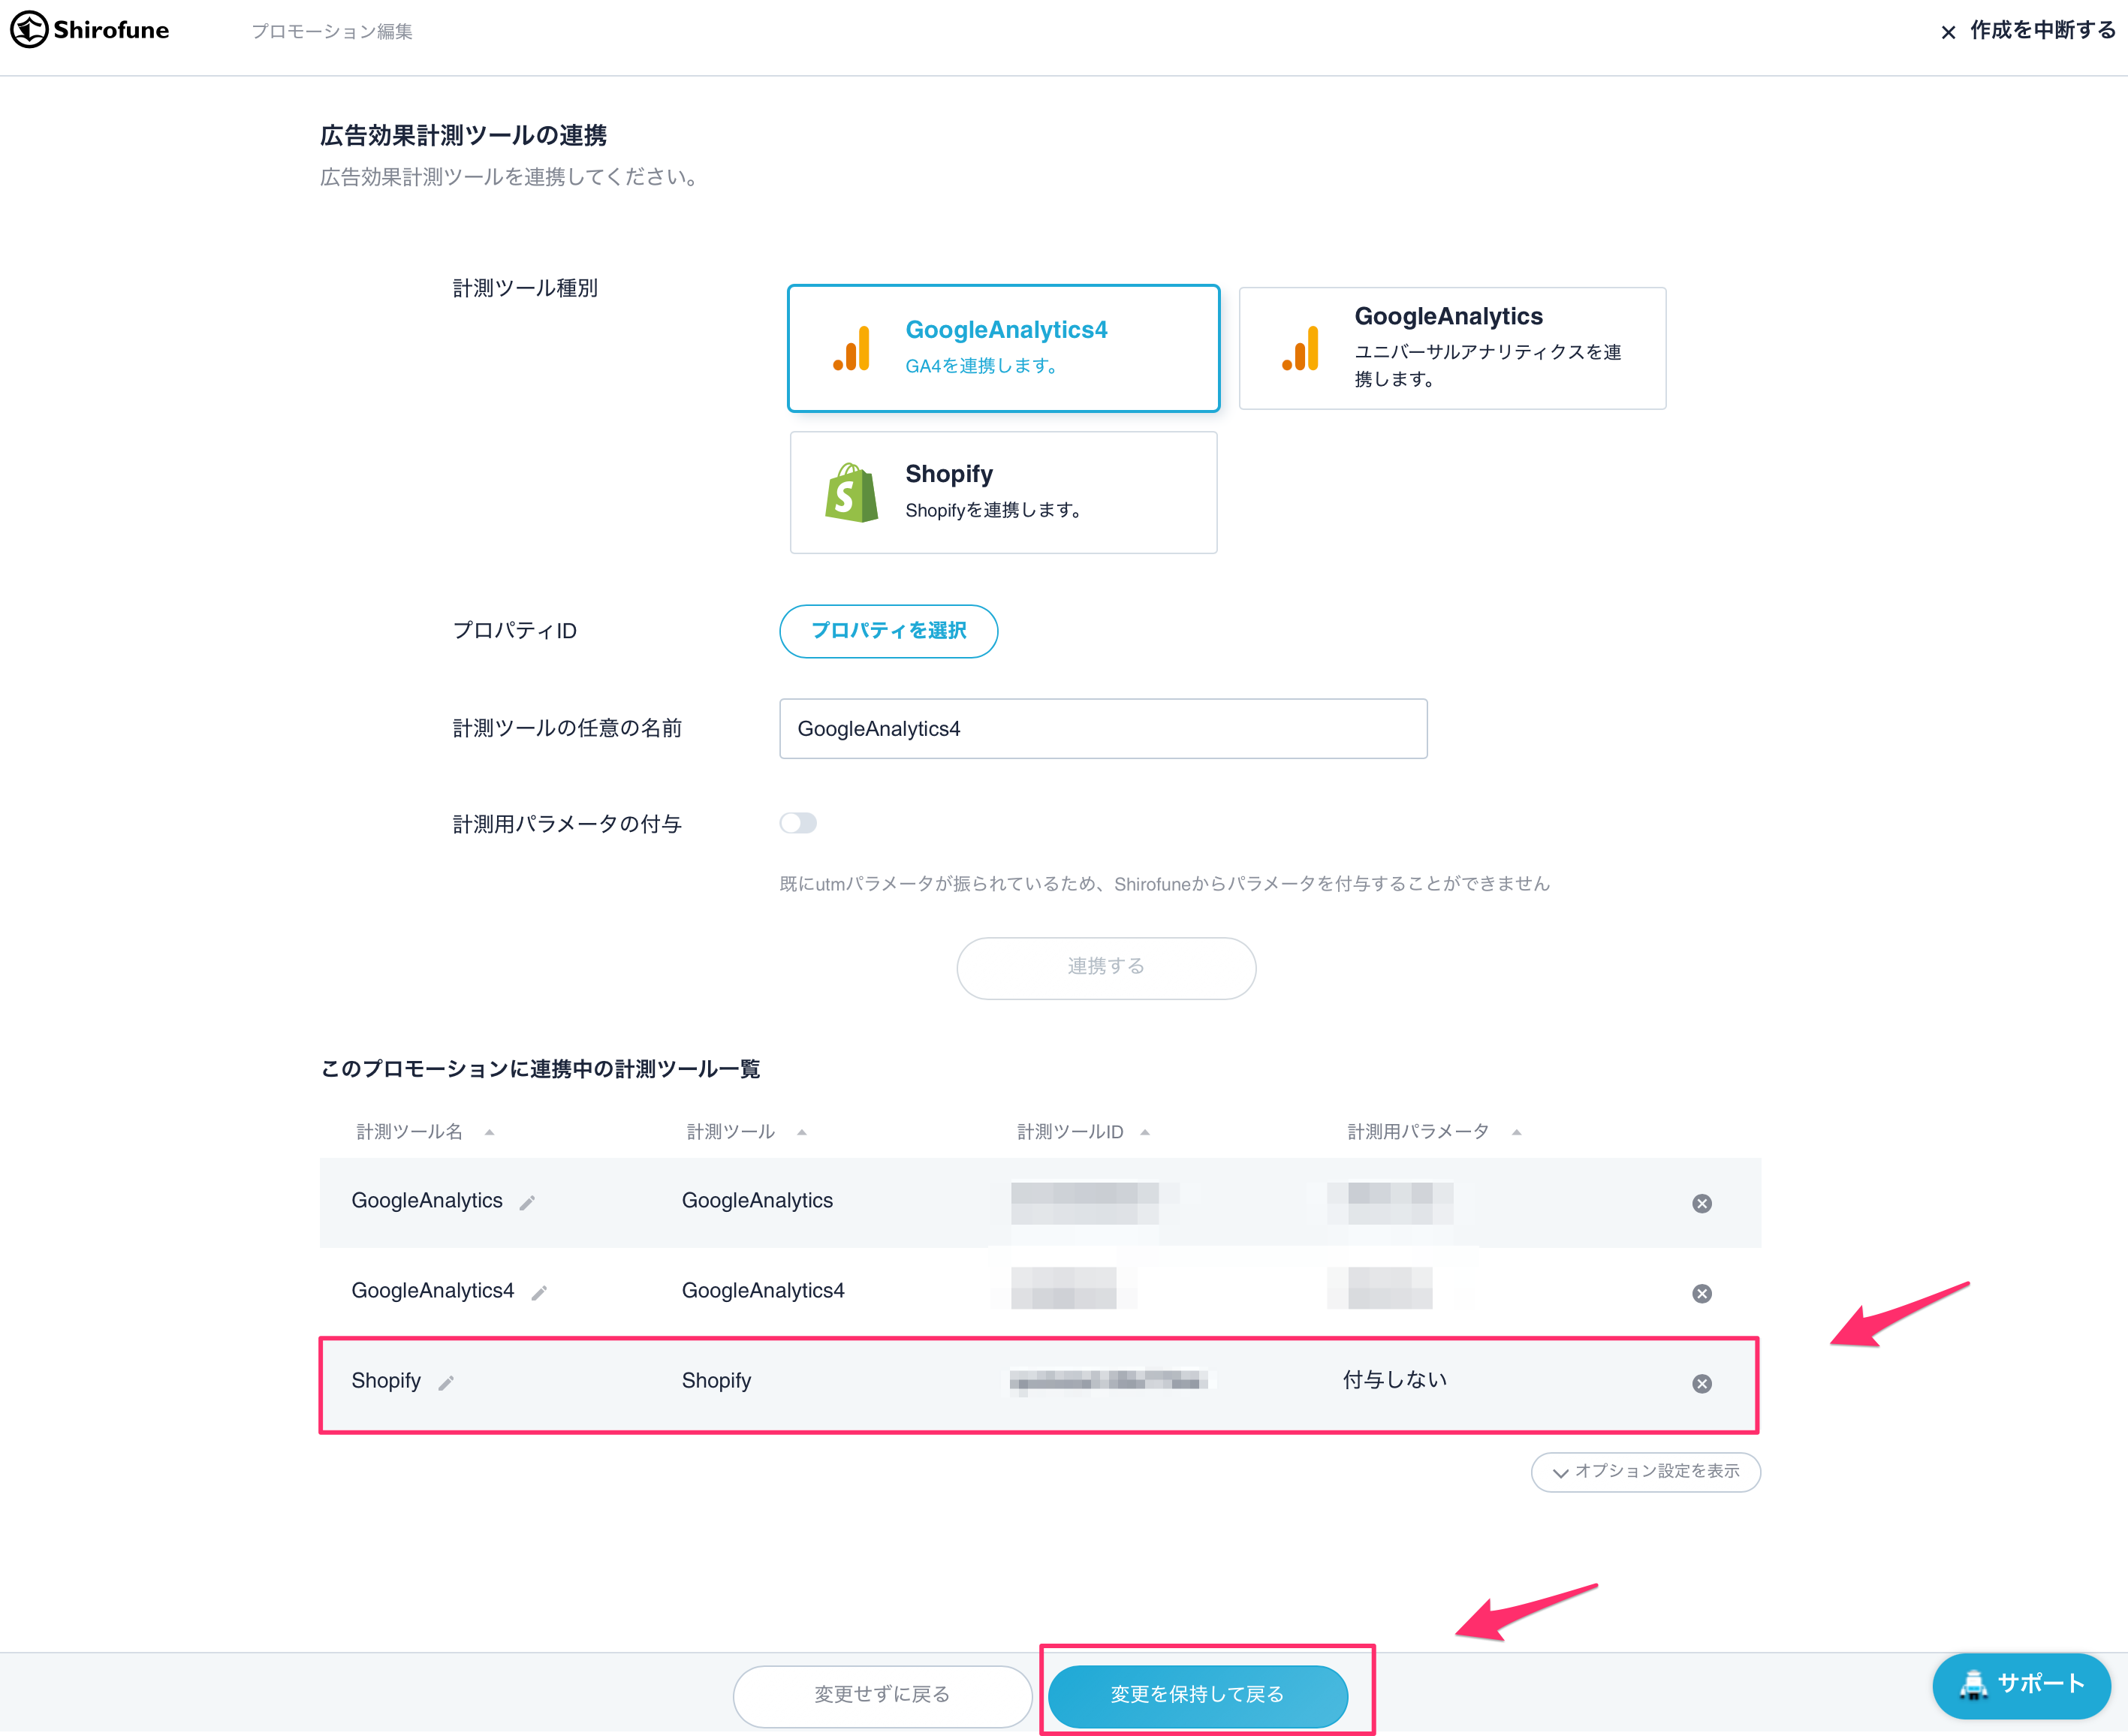The height and width of the screenshot is (1736, 2128).
Task: Click the GoogleAnalytics4 name cell in table
Action: pyautogui.click(x=432, y=1290)
